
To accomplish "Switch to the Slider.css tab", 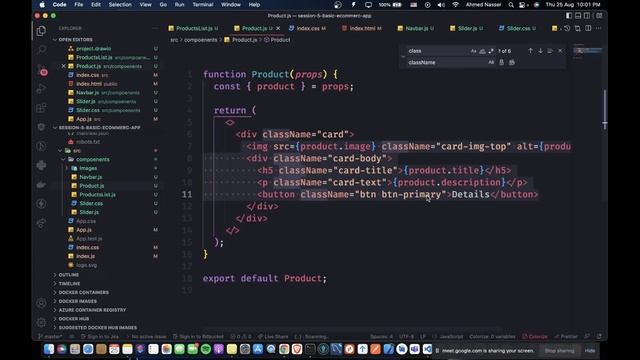I will point(518,28).
